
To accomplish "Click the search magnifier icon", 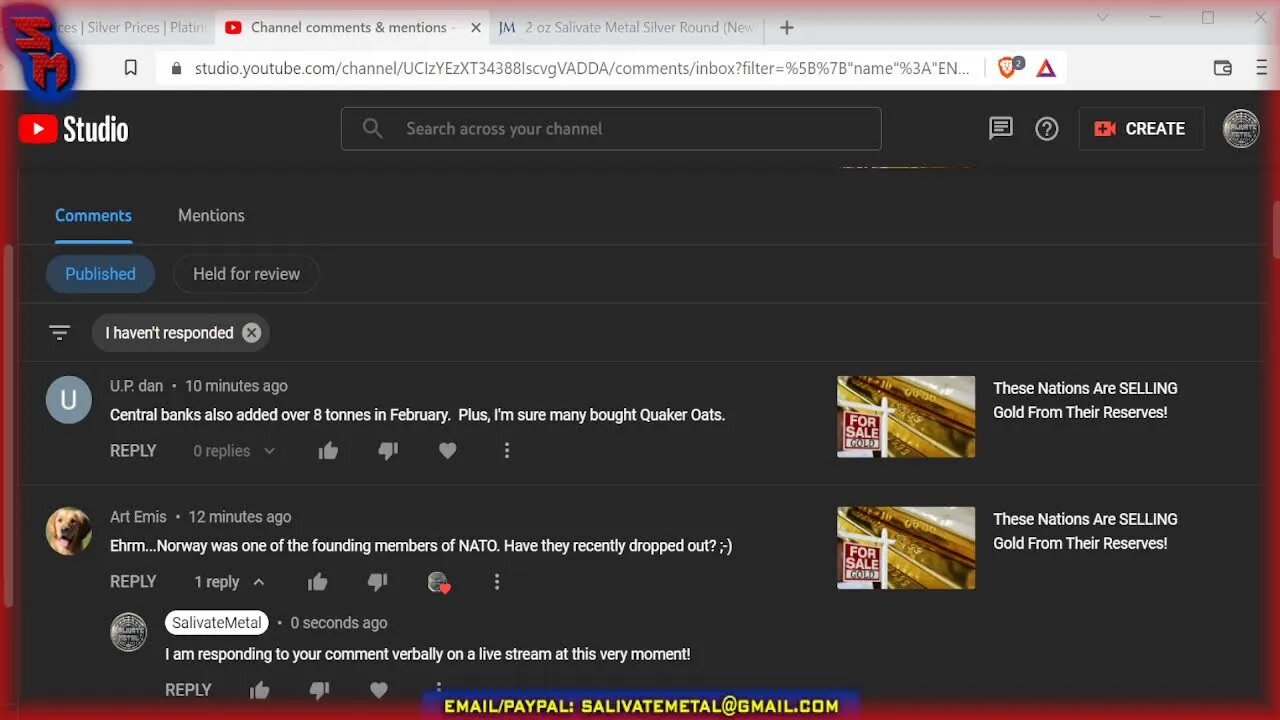I will 372,128.
